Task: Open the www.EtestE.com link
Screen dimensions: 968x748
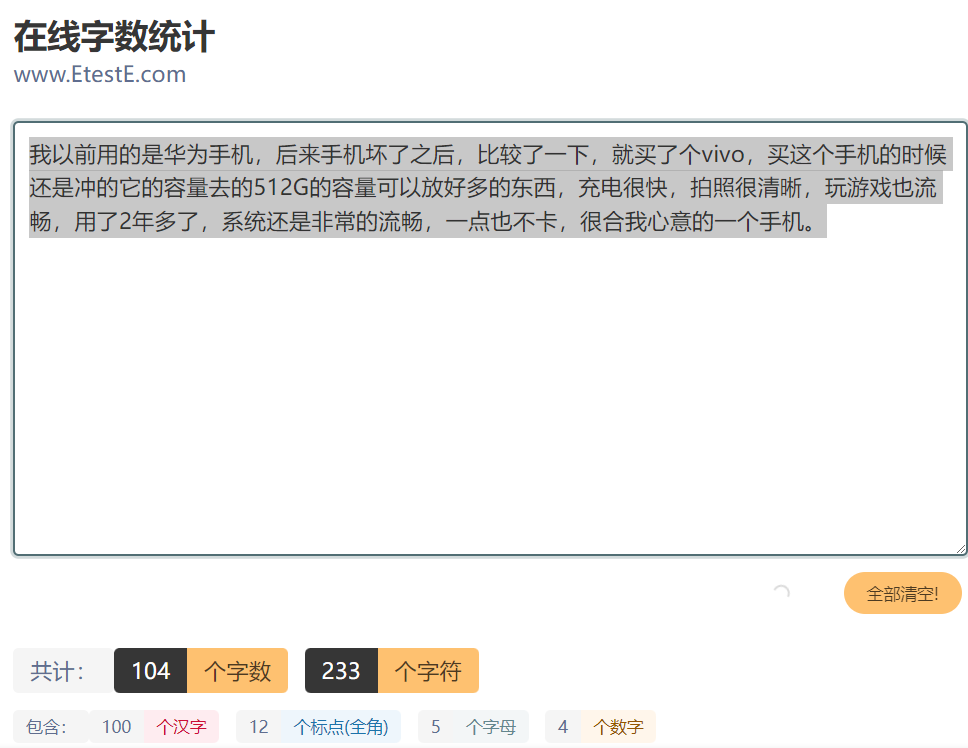Action: click(x=100, y=74)
